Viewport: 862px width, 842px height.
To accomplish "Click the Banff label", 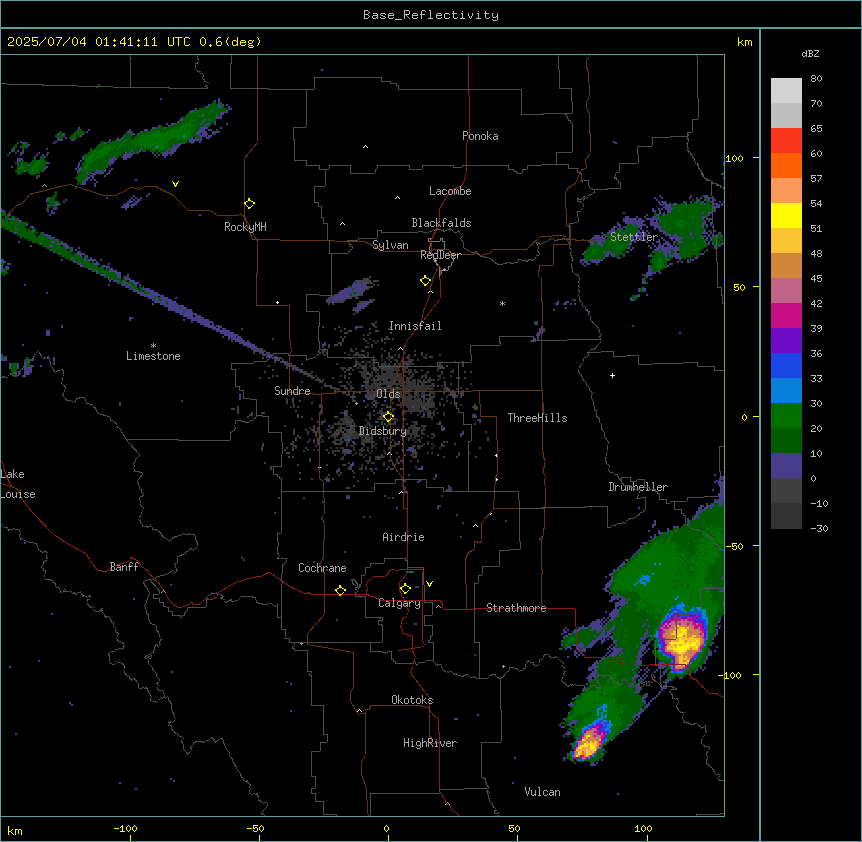I will pyautogui.click(x=124, y=567).
